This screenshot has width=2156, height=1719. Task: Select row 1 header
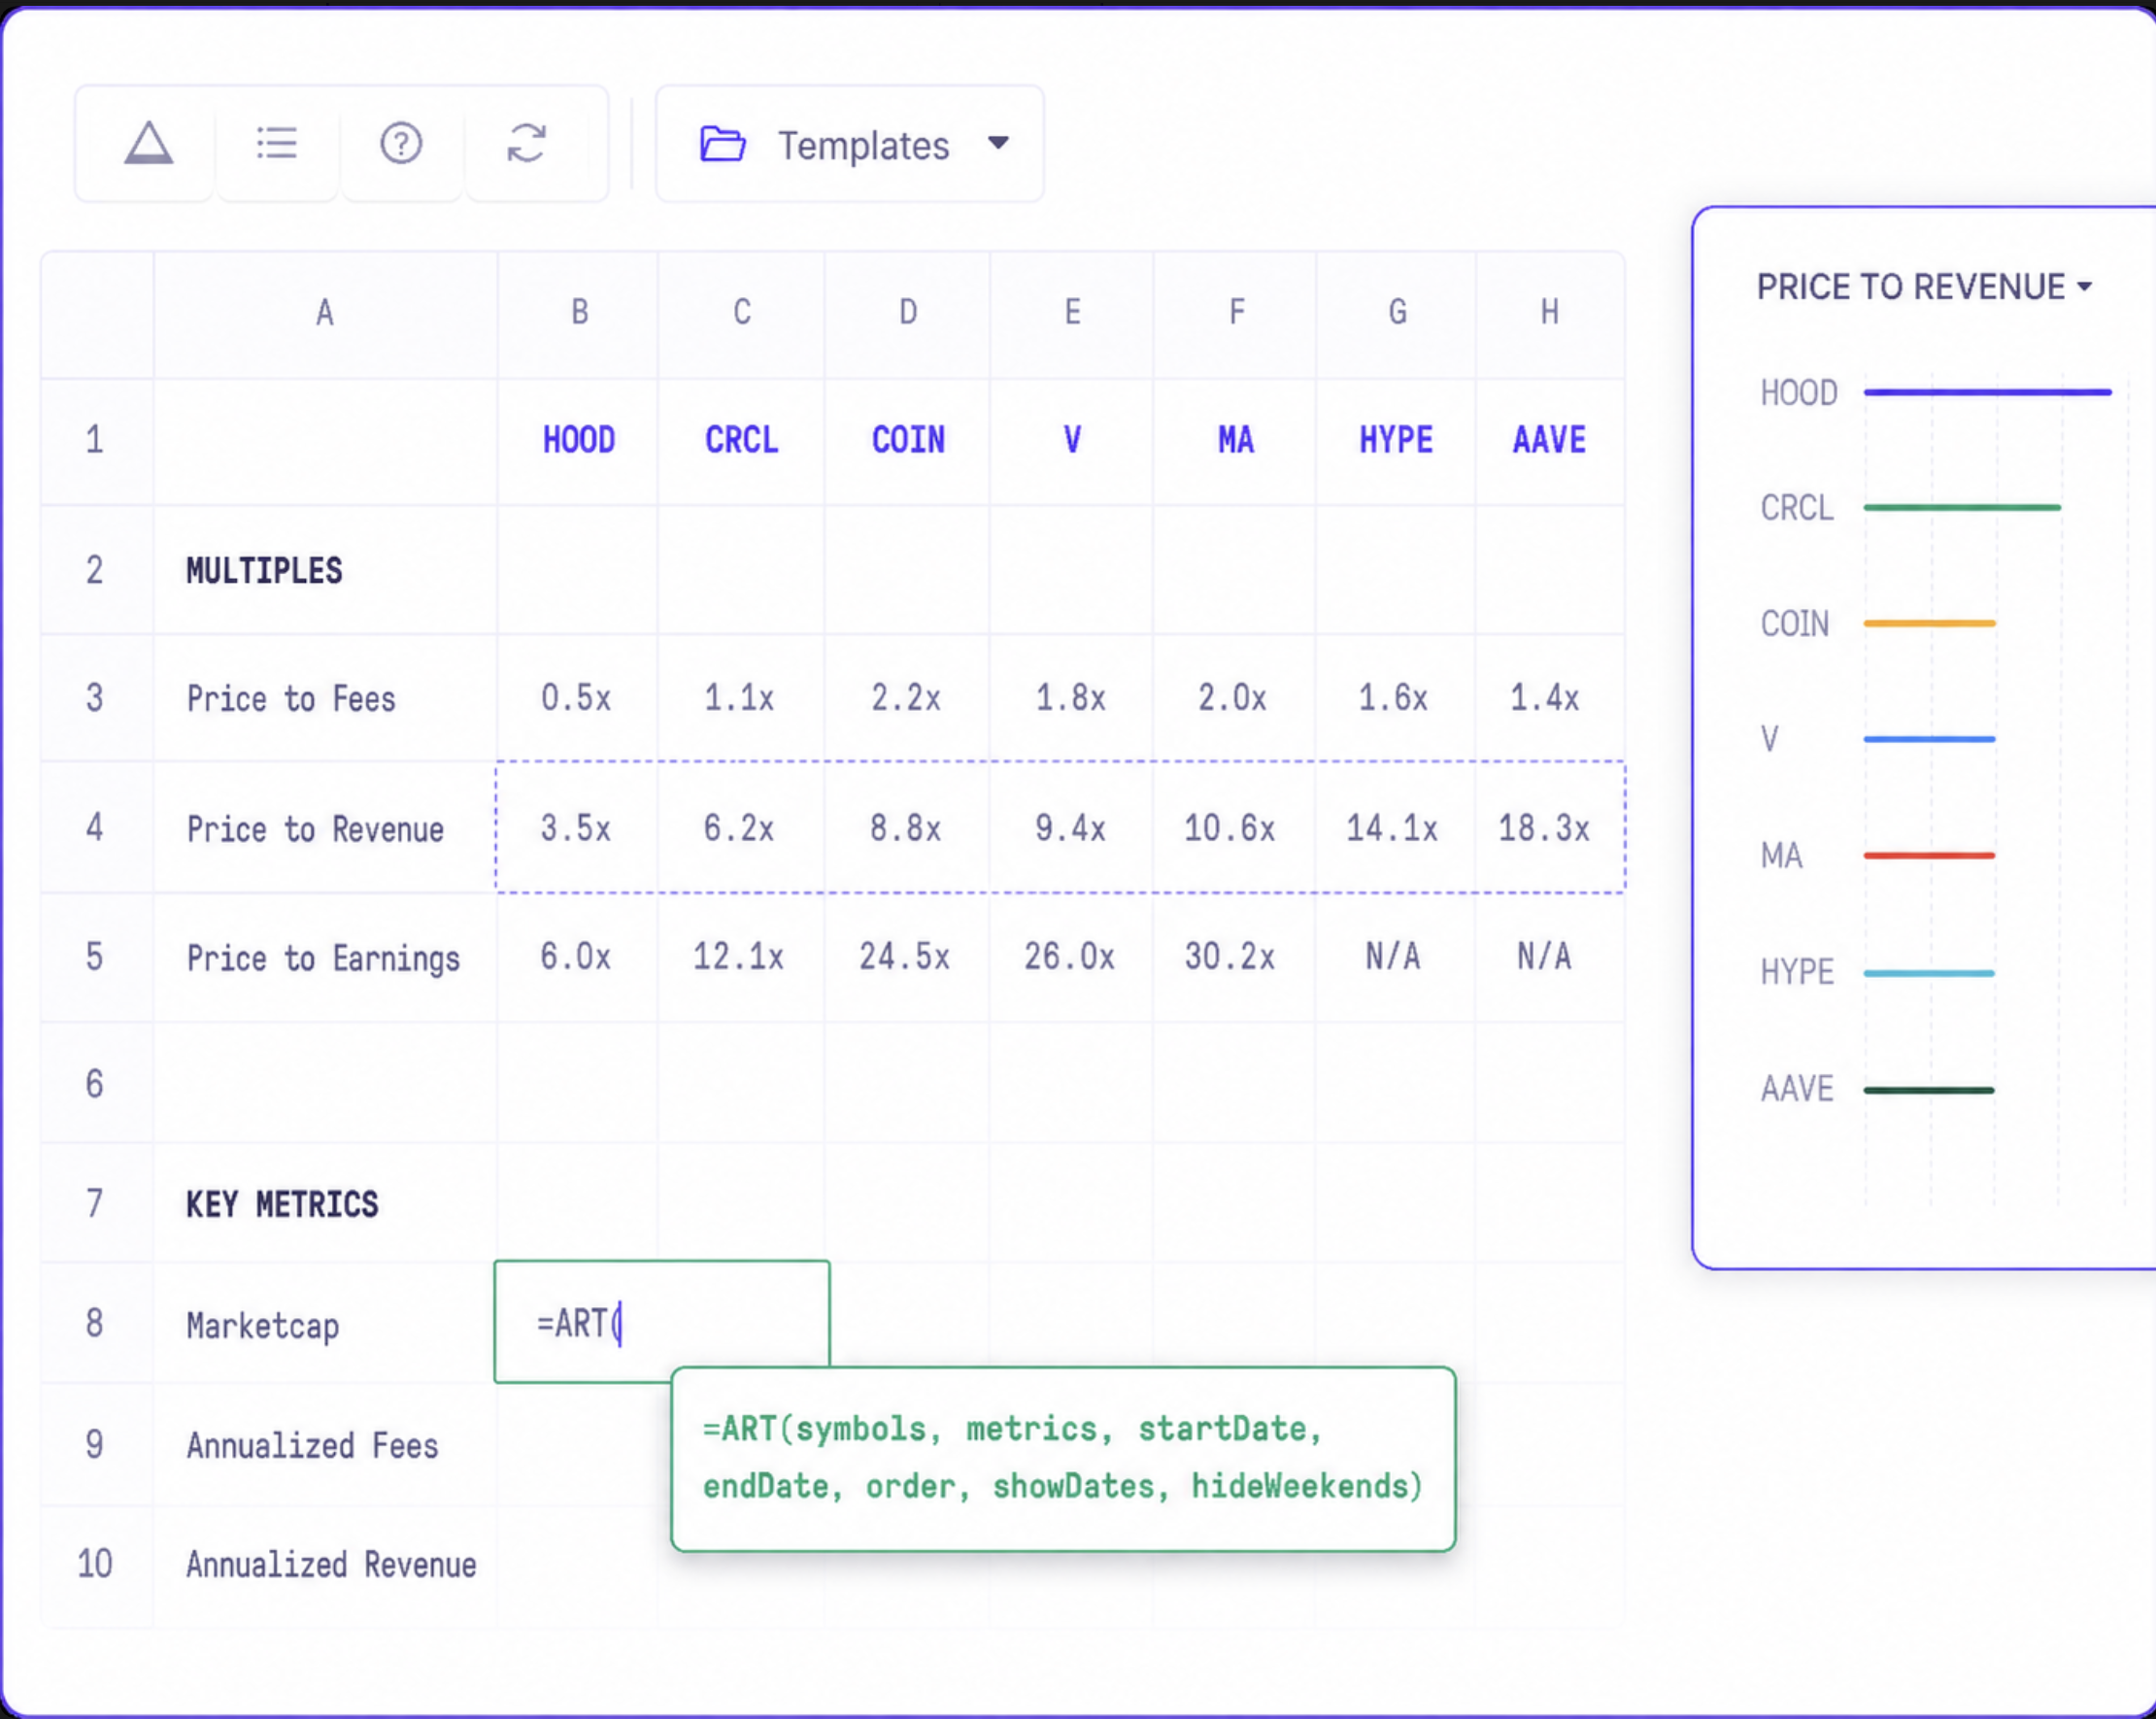[95, 440]
